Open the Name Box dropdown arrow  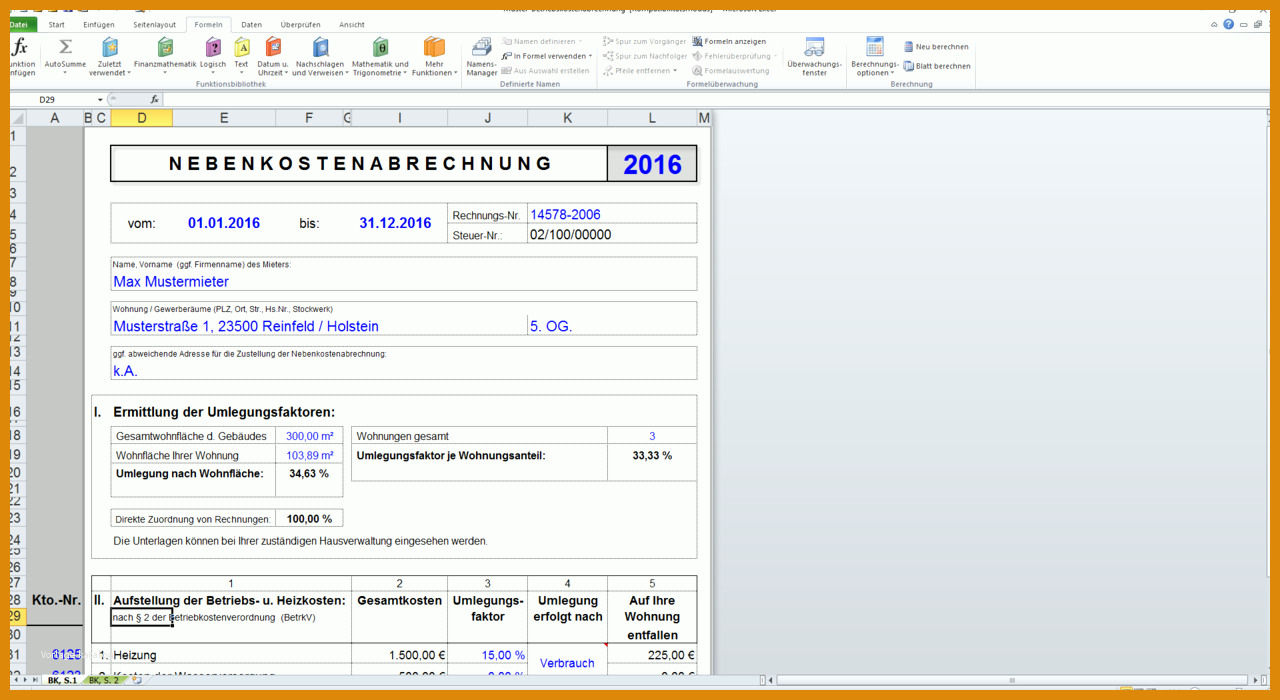click(100, 100)
